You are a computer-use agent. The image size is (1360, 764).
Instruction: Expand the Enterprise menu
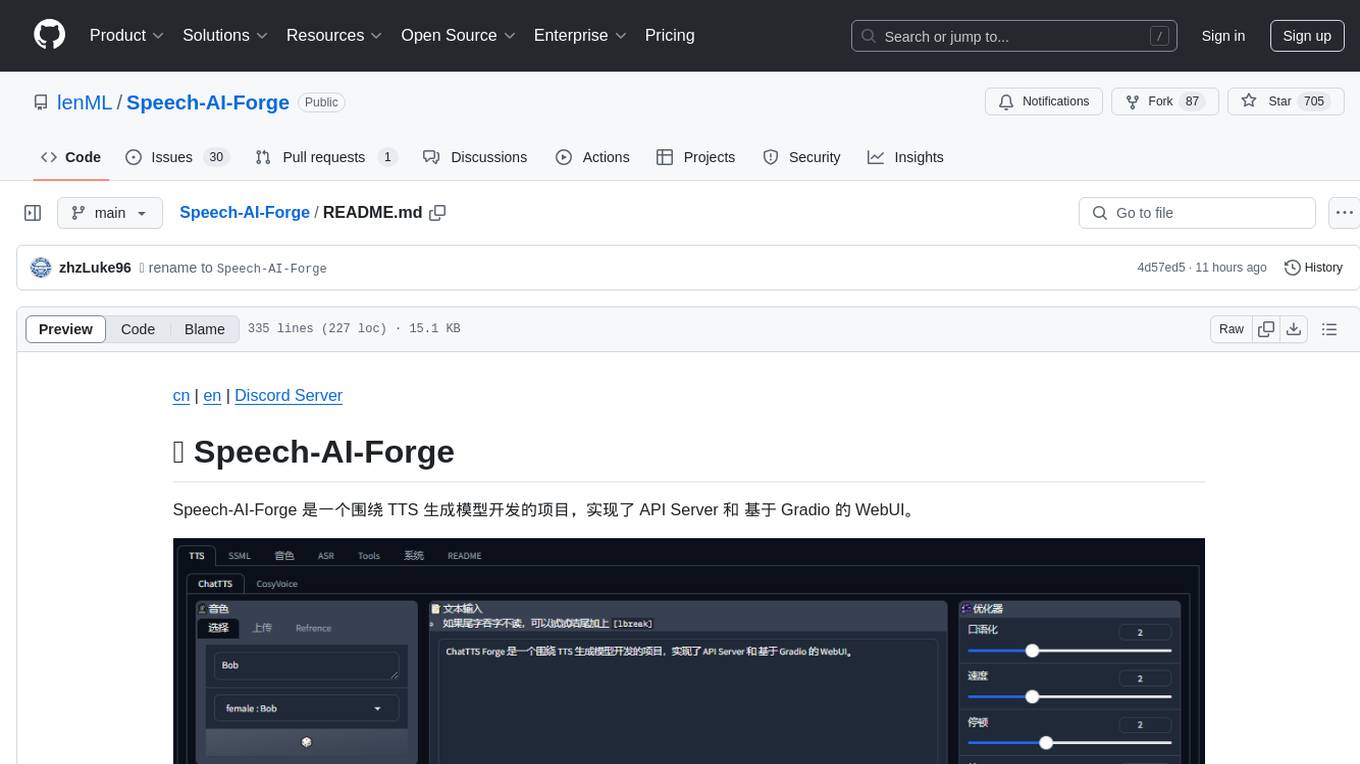coord(580,35)
